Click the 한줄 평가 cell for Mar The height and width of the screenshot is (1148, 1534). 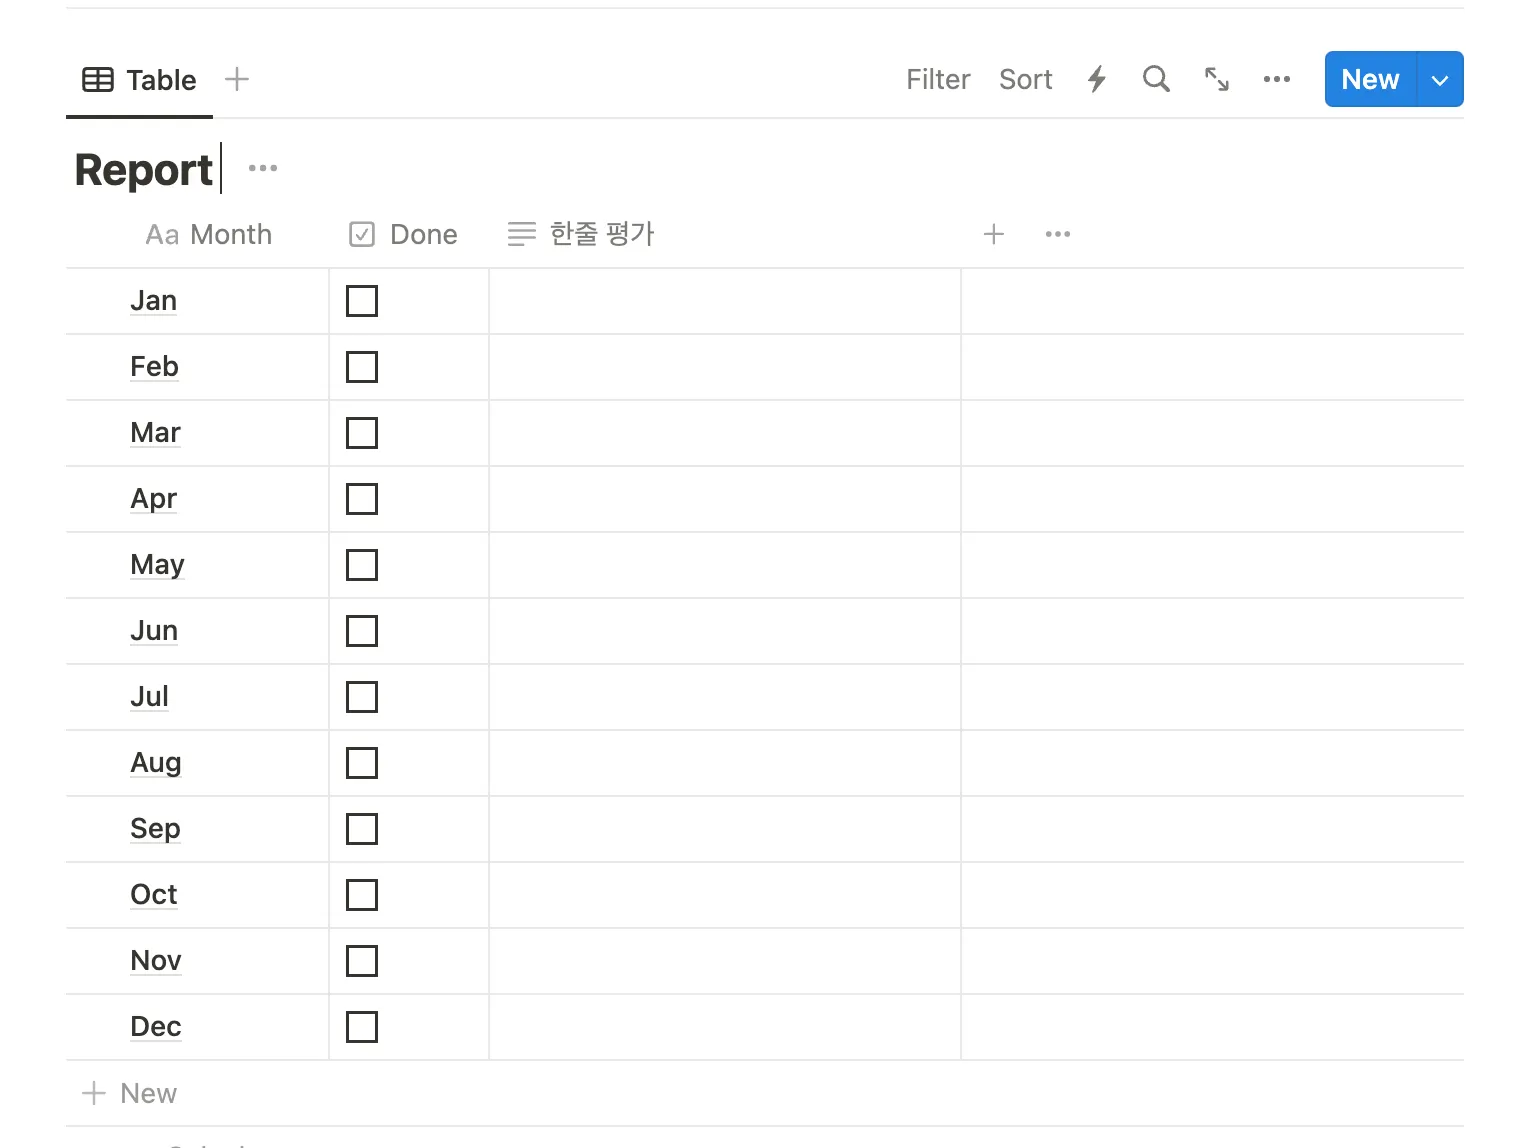724,433
